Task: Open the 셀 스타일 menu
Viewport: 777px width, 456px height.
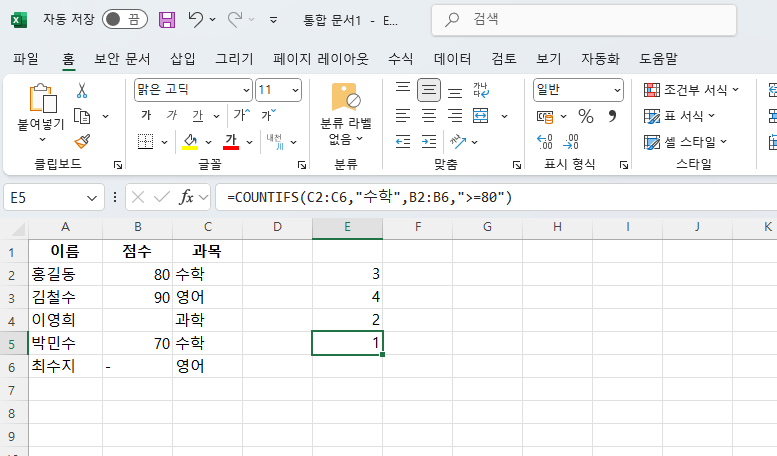Action: 685,142
